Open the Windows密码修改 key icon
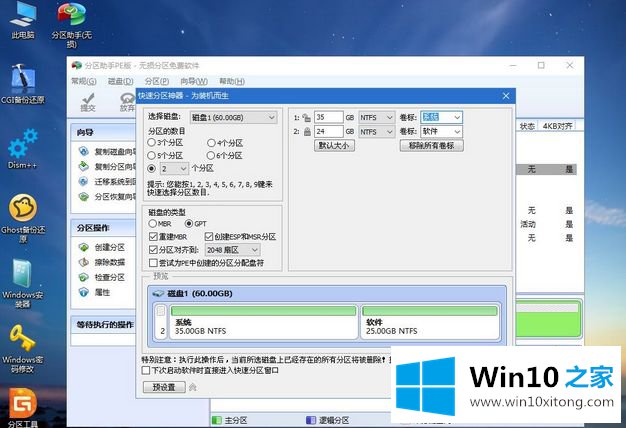This screenshot has height=428, width=626. 23,348
